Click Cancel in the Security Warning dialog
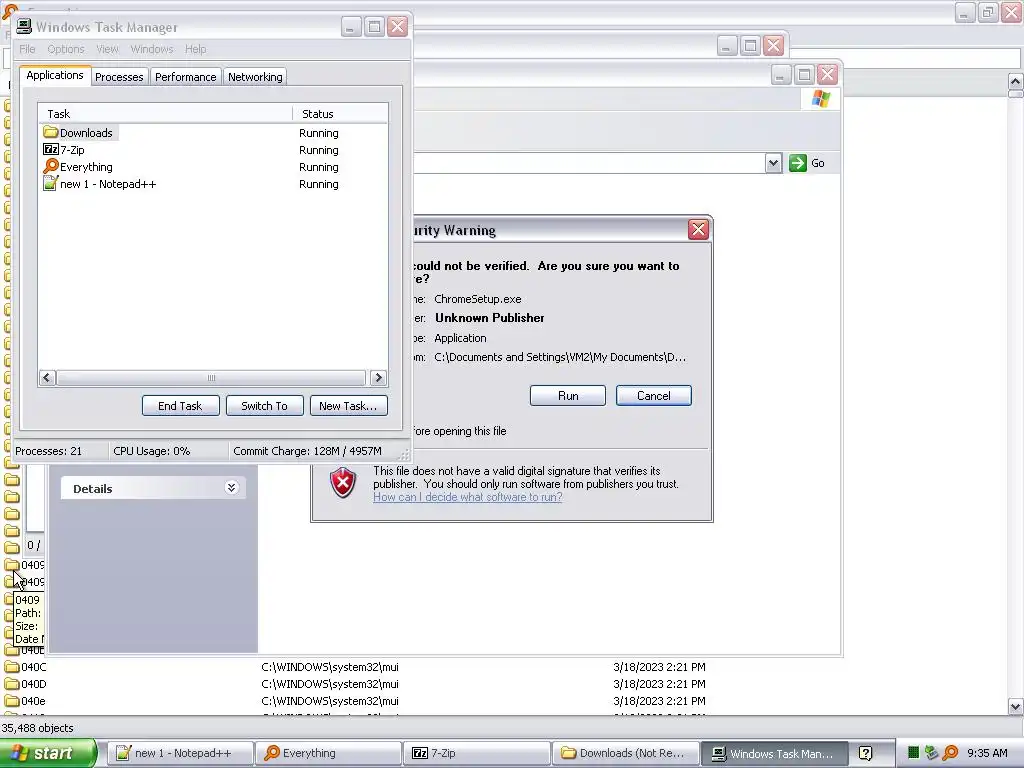This screenshot has height=768, width=1024. coord(654,396)
